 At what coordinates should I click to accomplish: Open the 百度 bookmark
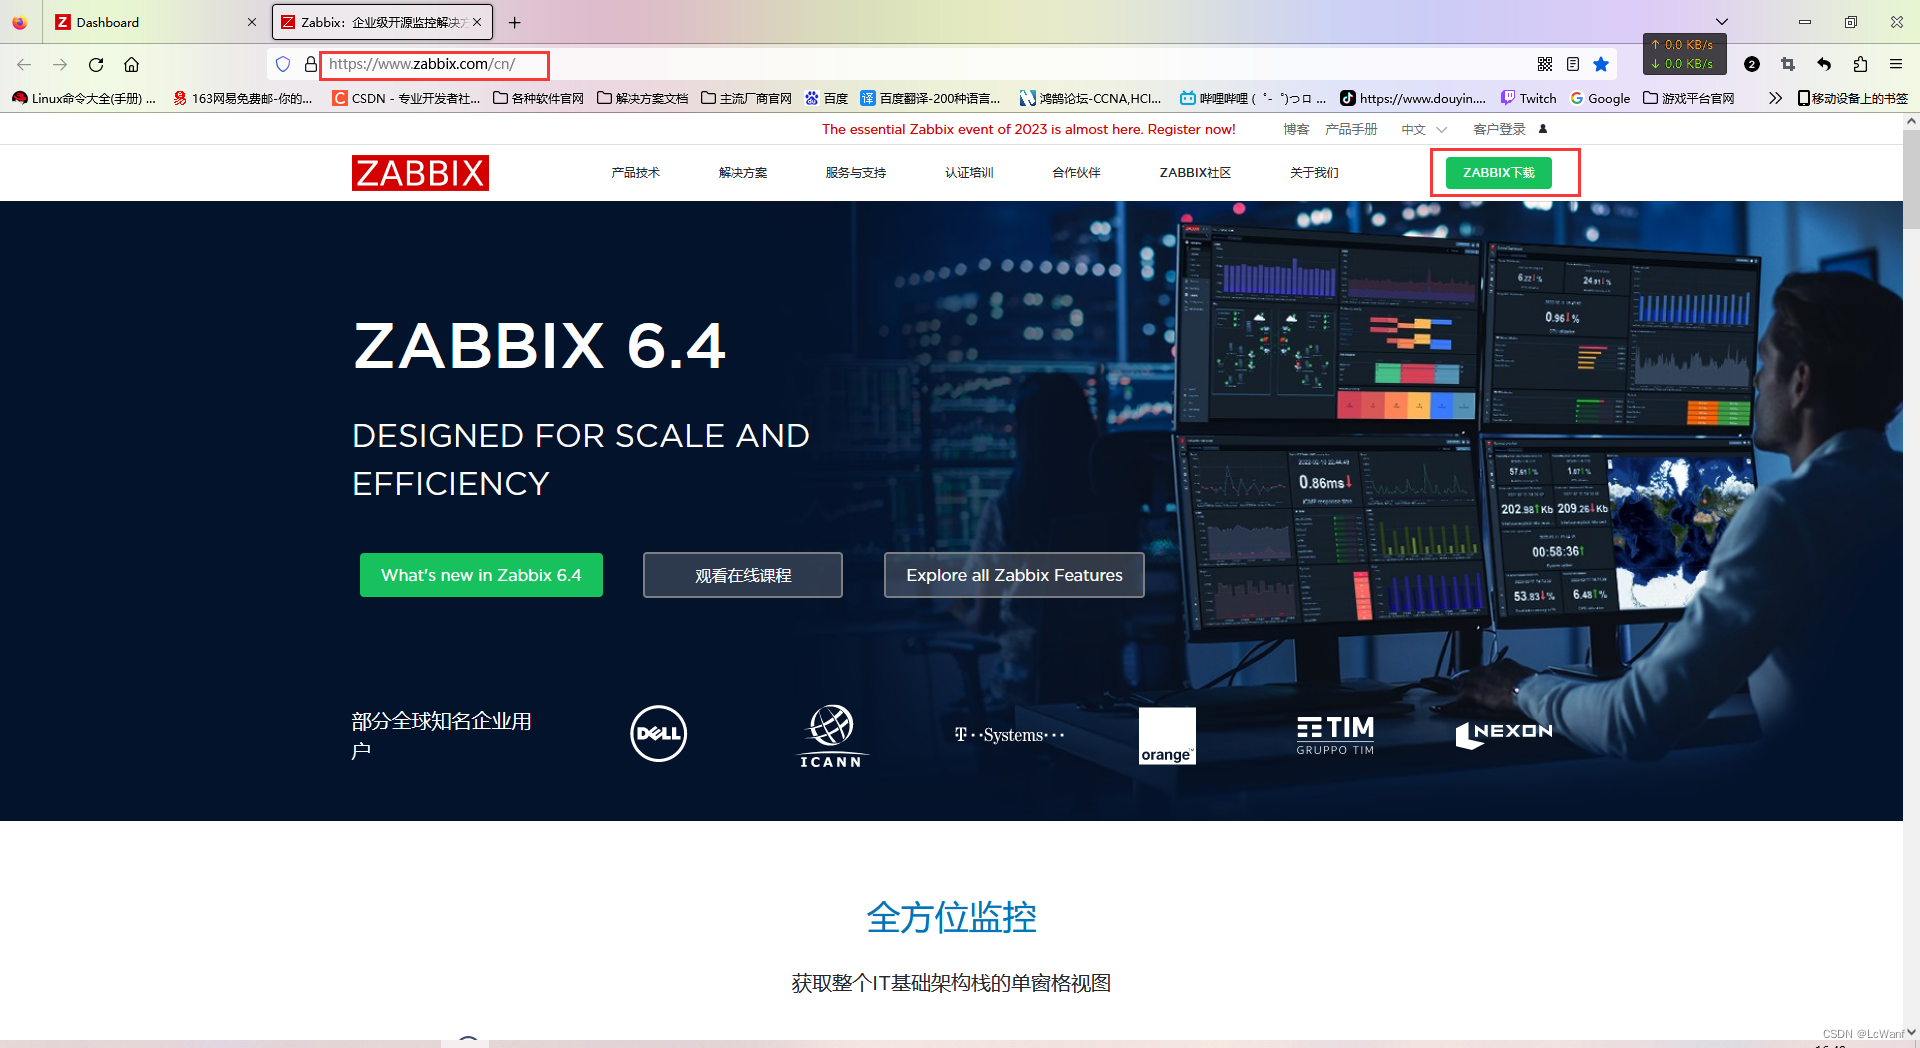pos(826,98)
